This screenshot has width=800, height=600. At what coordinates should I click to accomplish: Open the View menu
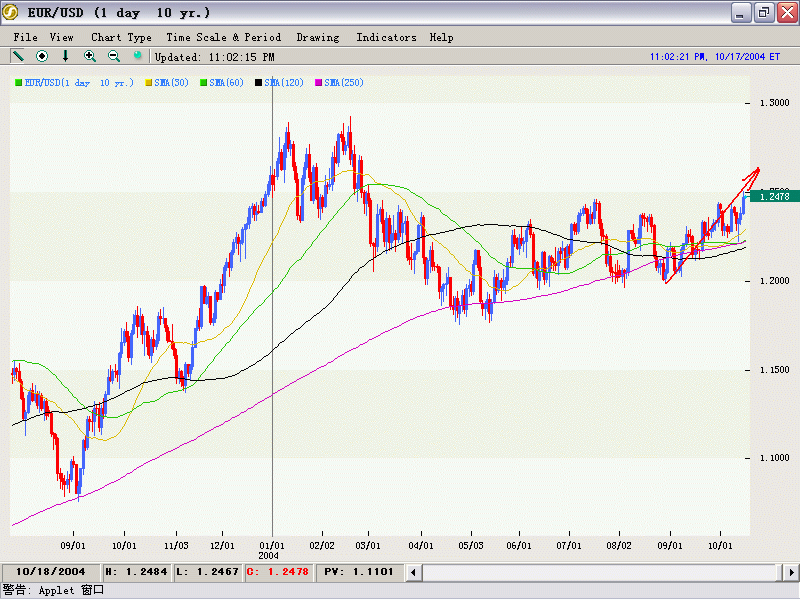pos(61,37)
